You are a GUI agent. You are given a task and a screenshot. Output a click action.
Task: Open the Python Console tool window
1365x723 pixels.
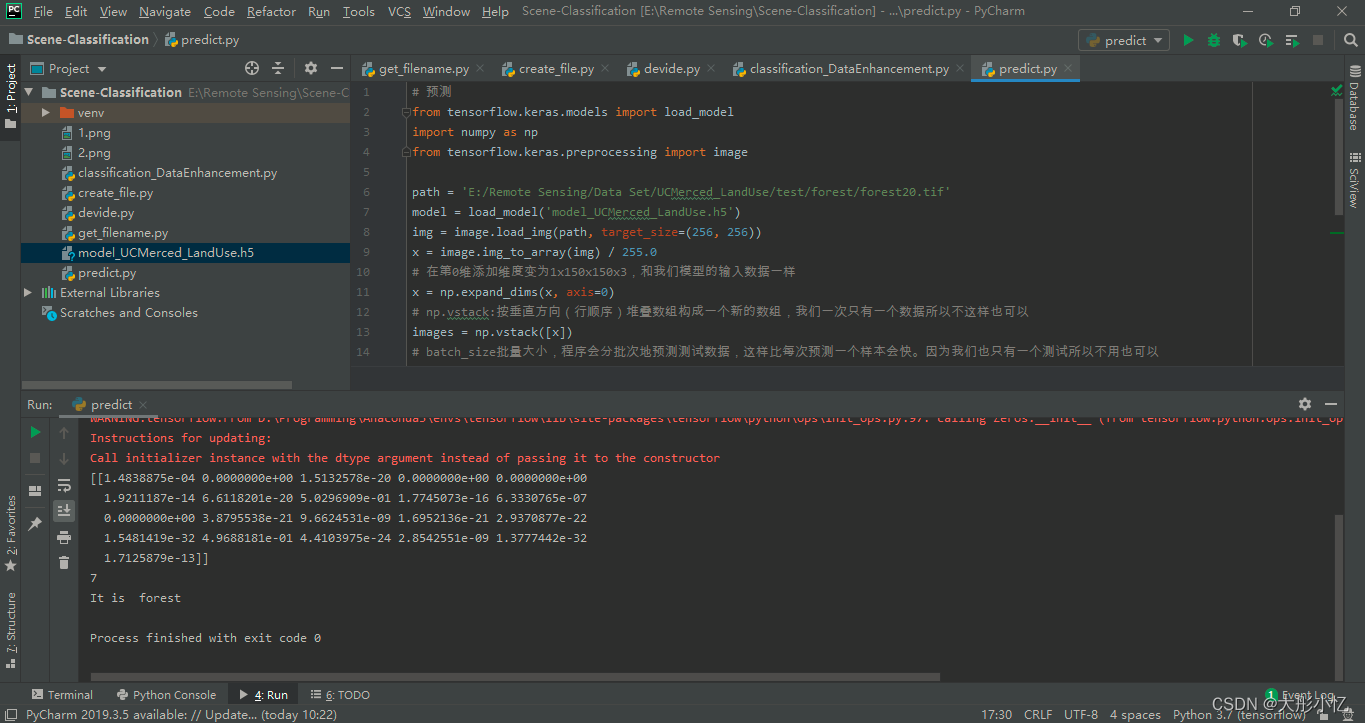click(x=166, y=694)
